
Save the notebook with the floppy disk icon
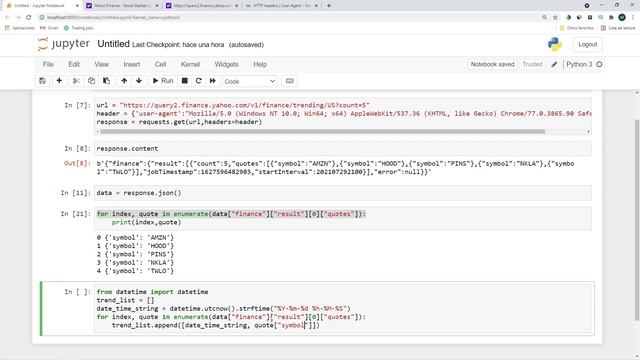pos(42,81)
